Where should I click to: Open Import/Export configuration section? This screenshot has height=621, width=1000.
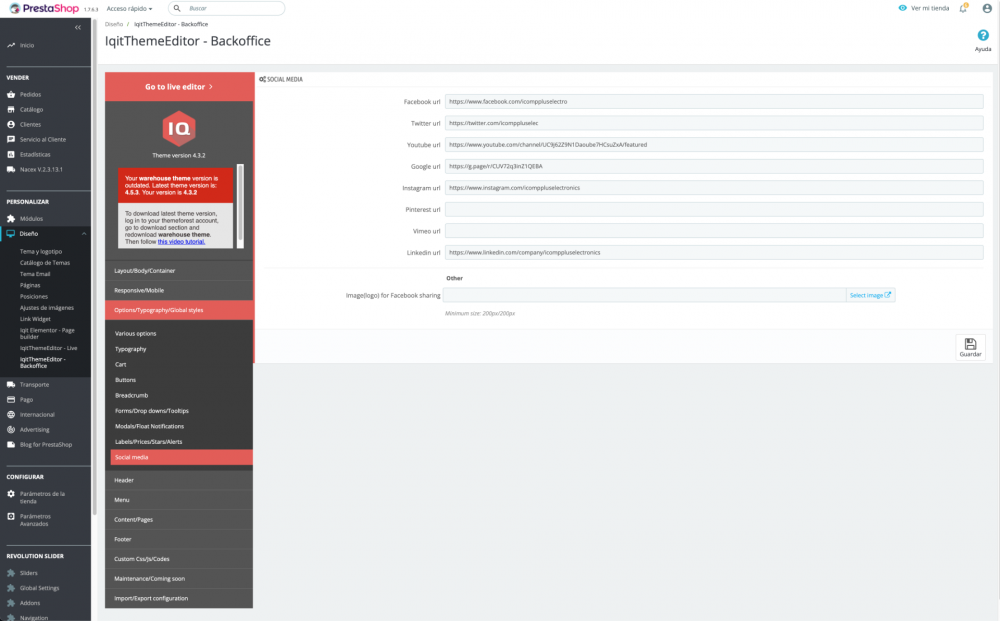click(x=179, y=599)
